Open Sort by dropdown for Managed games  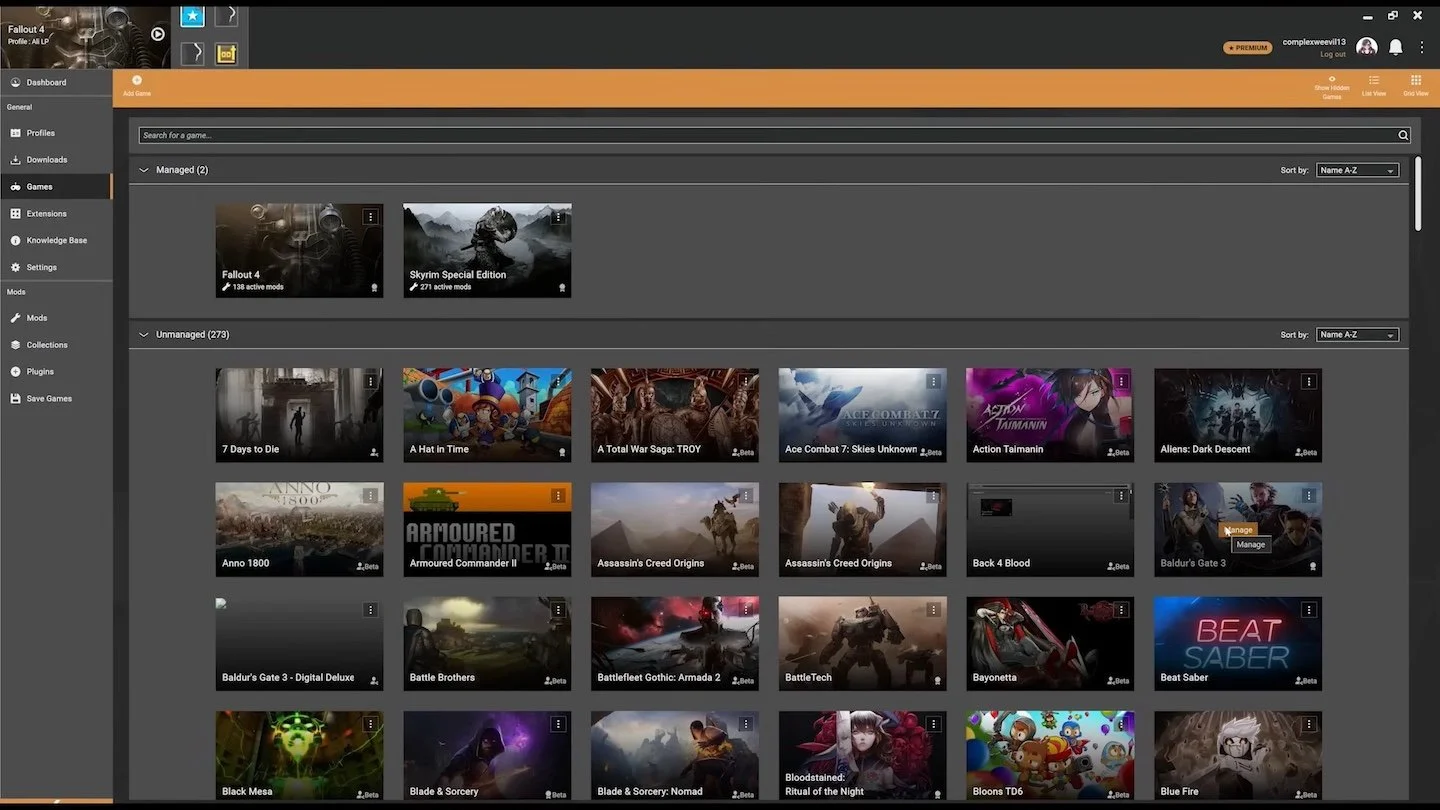click(x=1357, y=170)
